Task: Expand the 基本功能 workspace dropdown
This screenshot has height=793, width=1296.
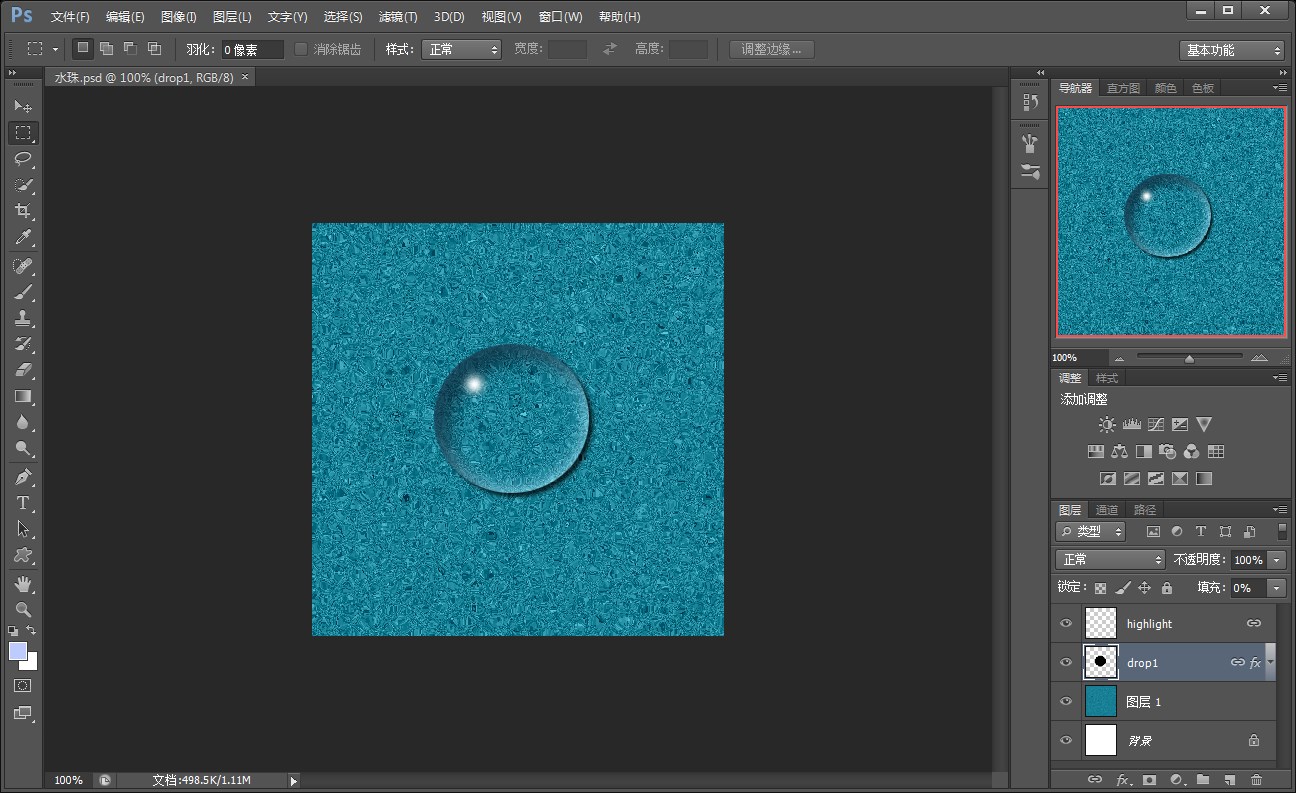Action: pyautogui.click(x=1232, y=50)
